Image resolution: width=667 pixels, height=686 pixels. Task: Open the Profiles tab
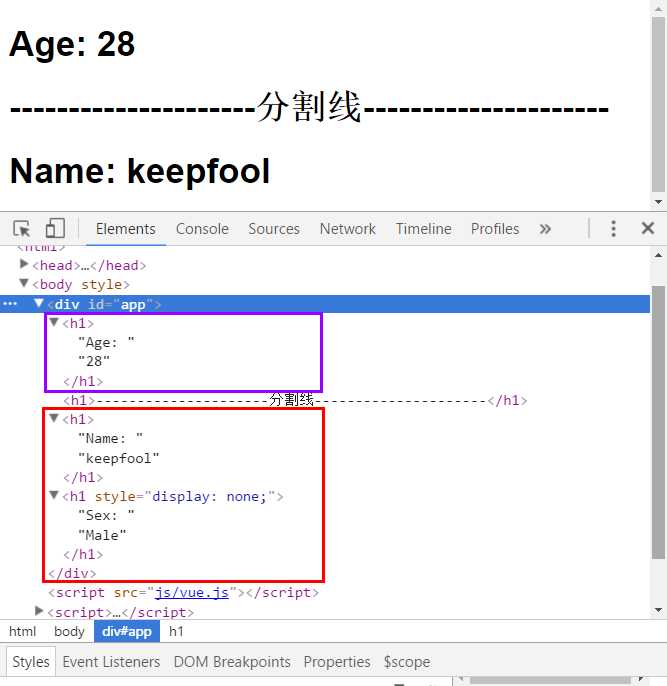tap(495, 229)
